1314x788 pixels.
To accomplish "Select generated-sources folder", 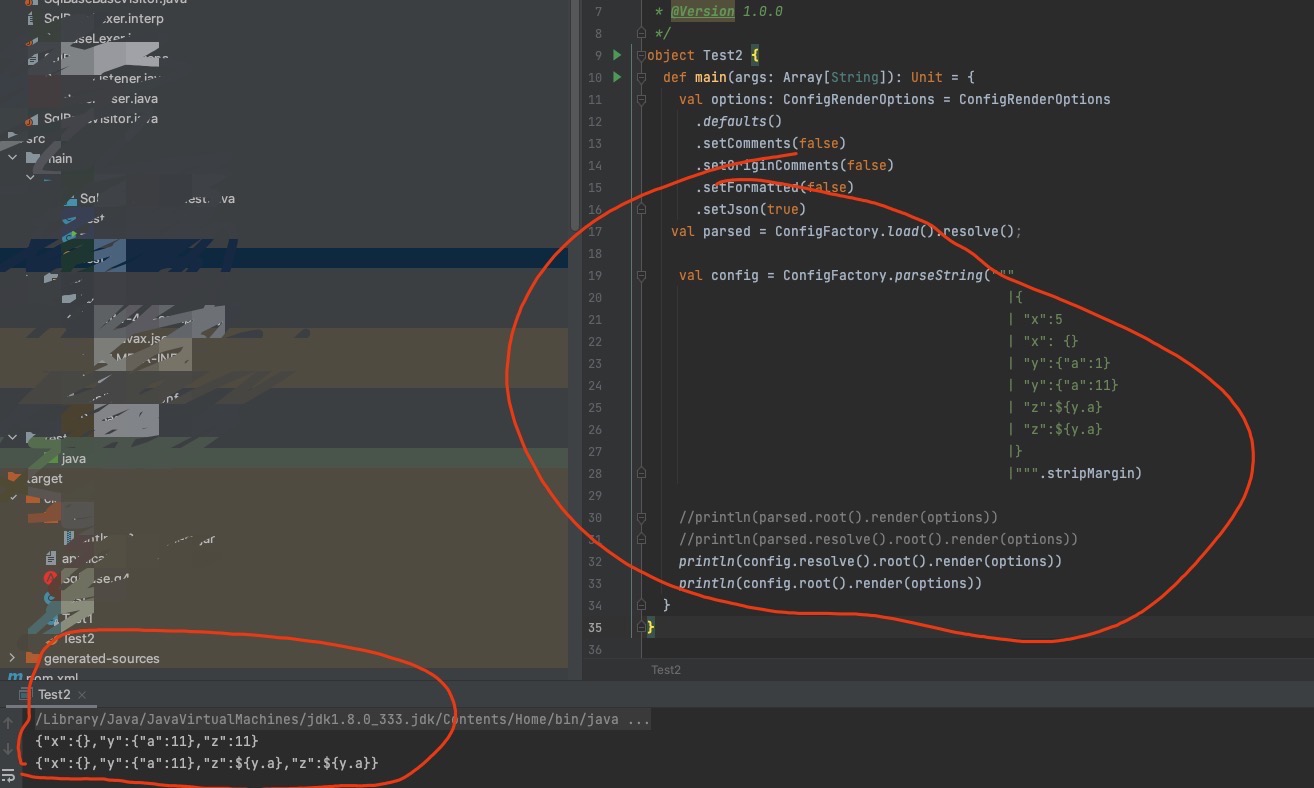I will coord(101,658).
